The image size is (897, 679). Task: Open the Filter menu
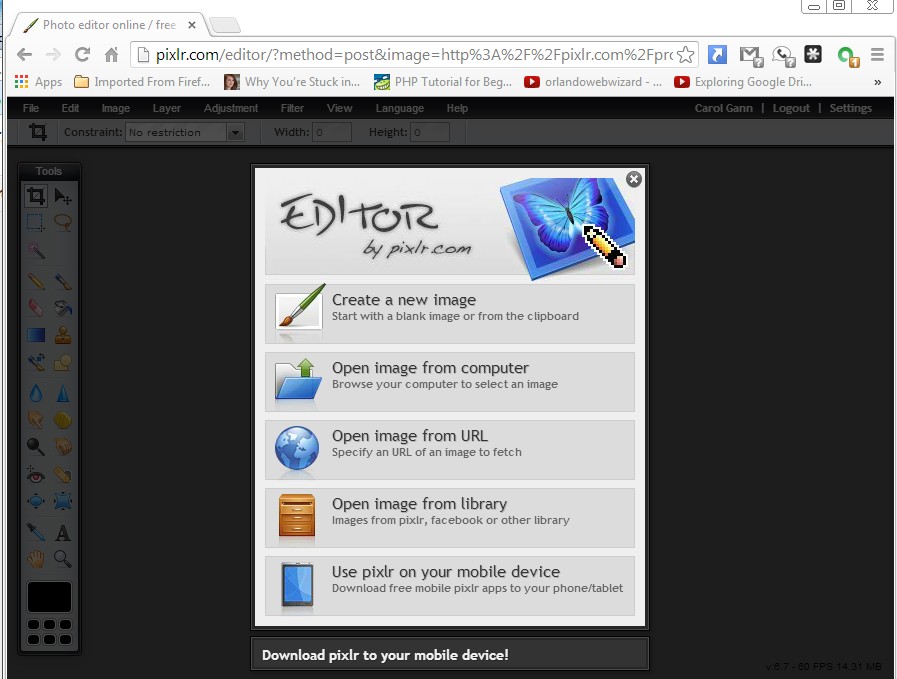[x=292, y=108]
